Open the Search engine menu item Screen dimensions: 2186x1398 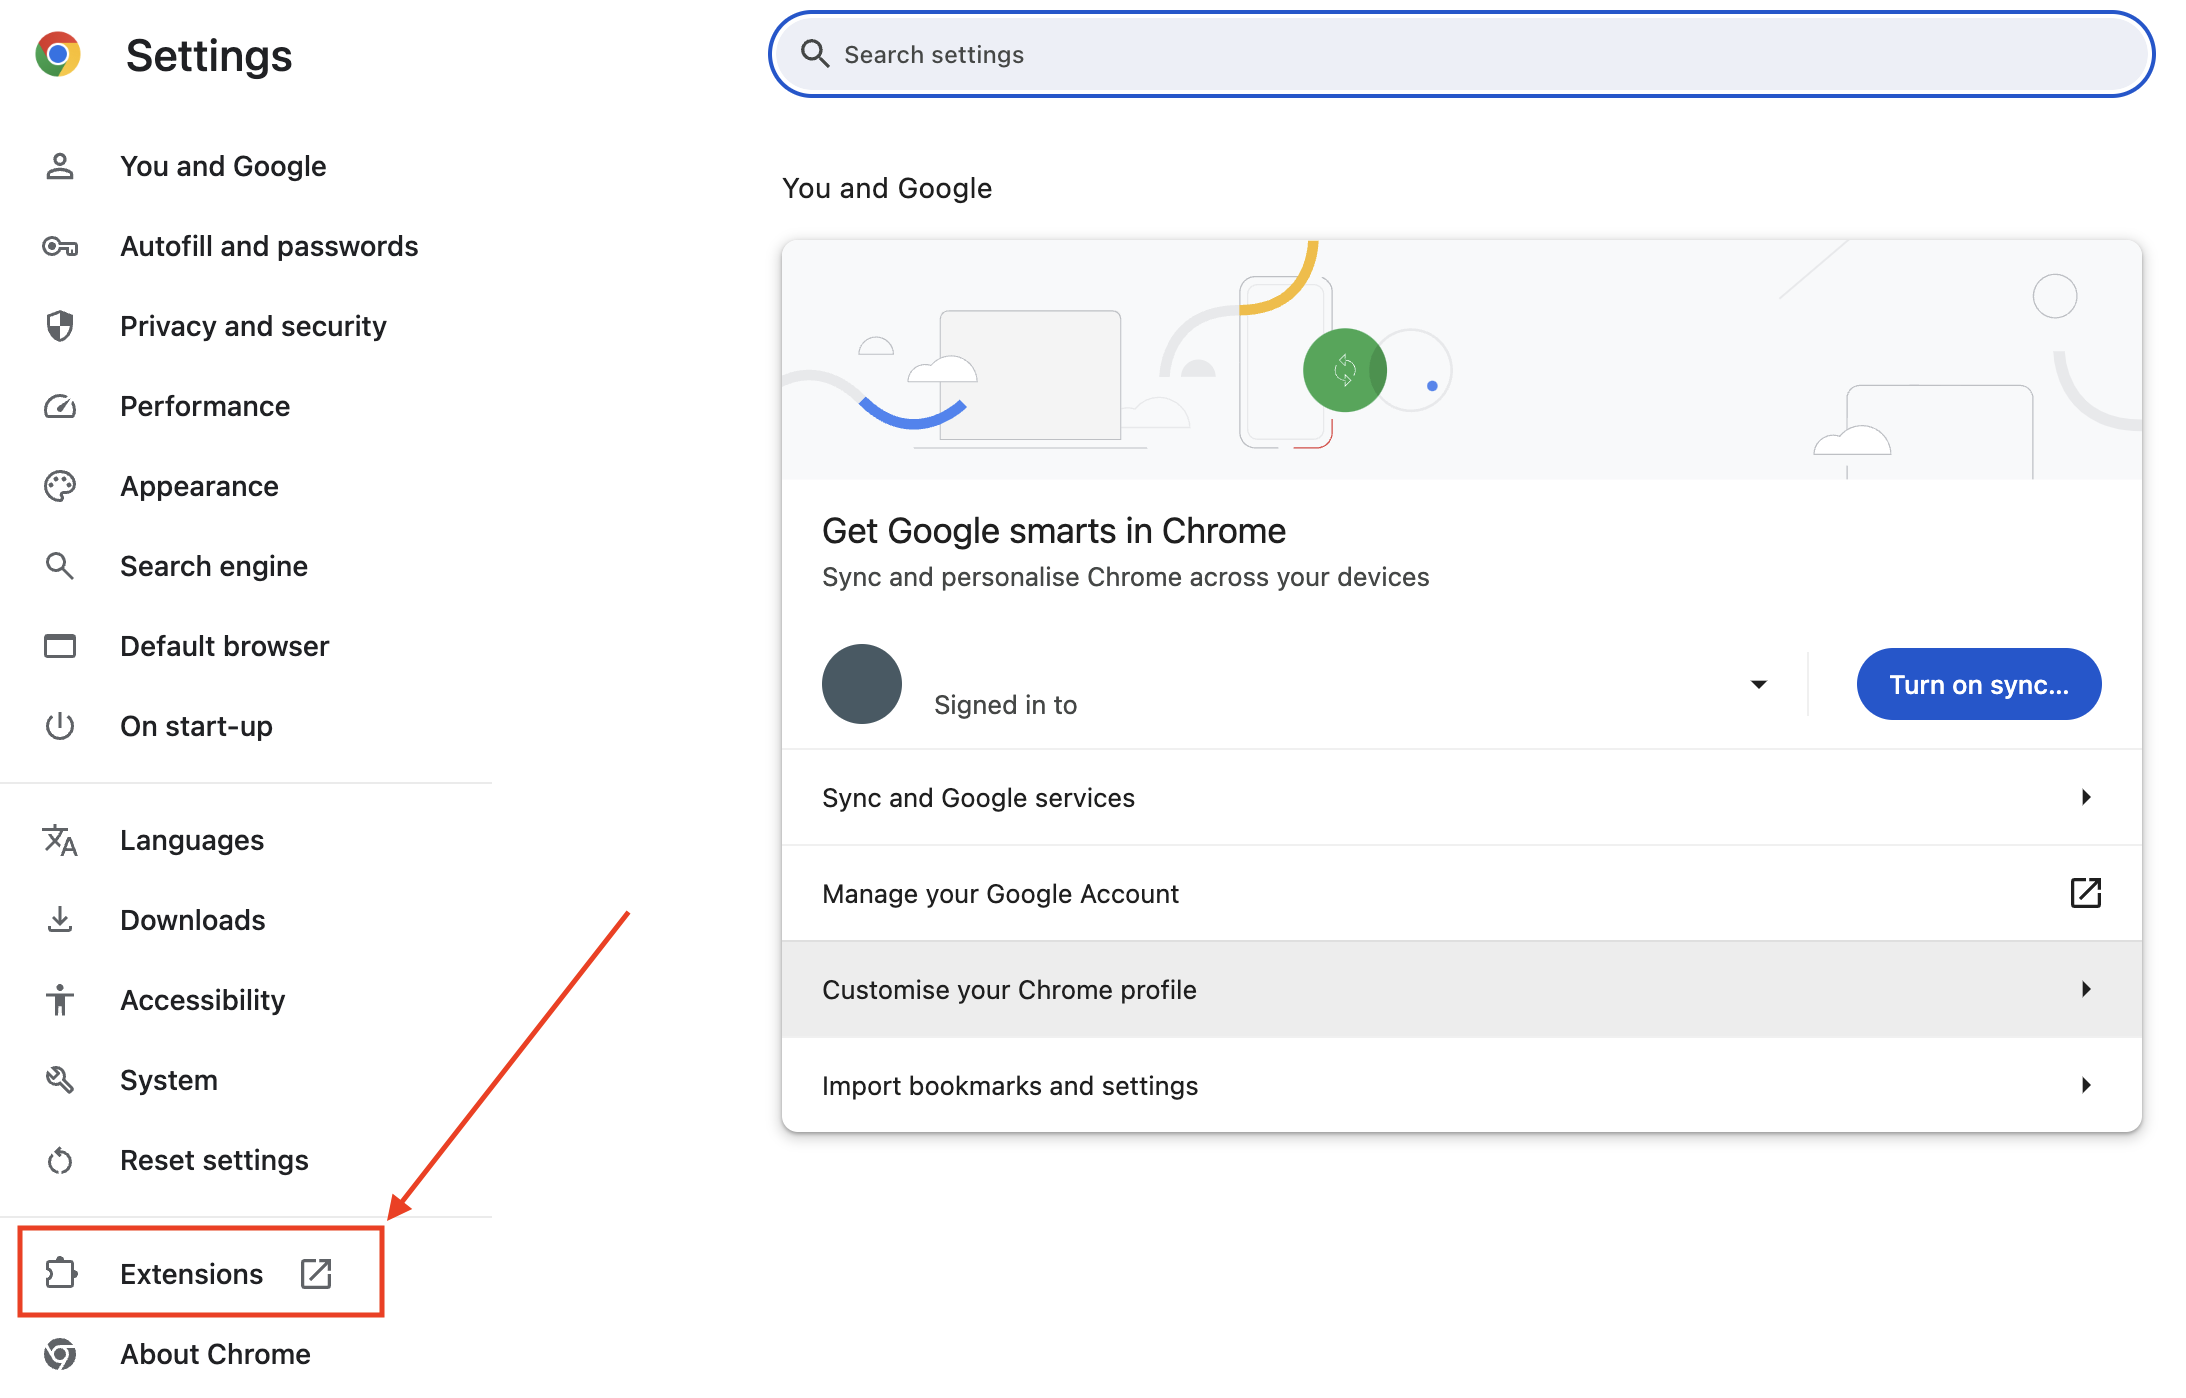(x=214, y=566)
